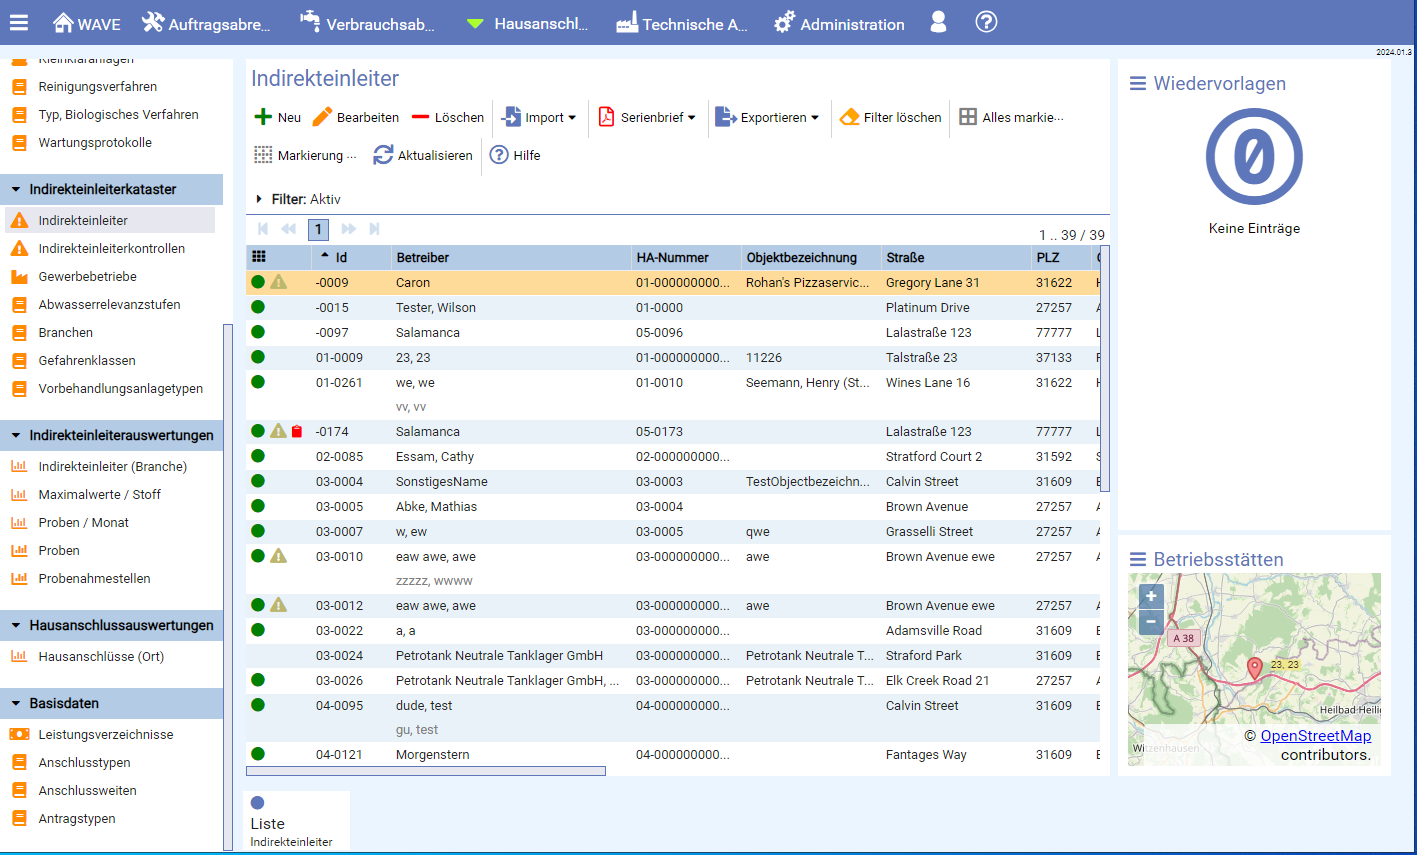
Task: Click the Bearbeiten pencil button
Action: [355, 117]
